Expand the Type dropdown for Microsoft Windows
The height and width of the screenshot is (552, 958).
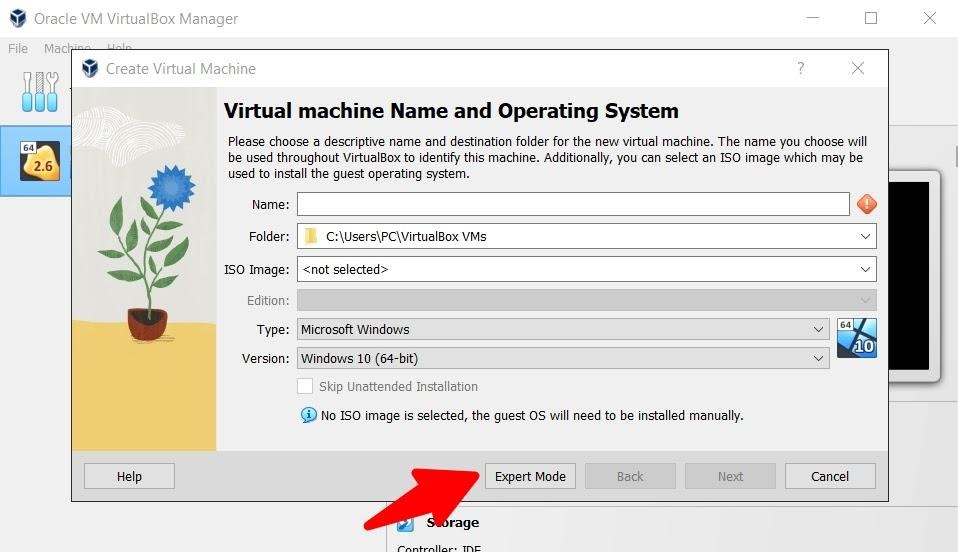[818, 329]
